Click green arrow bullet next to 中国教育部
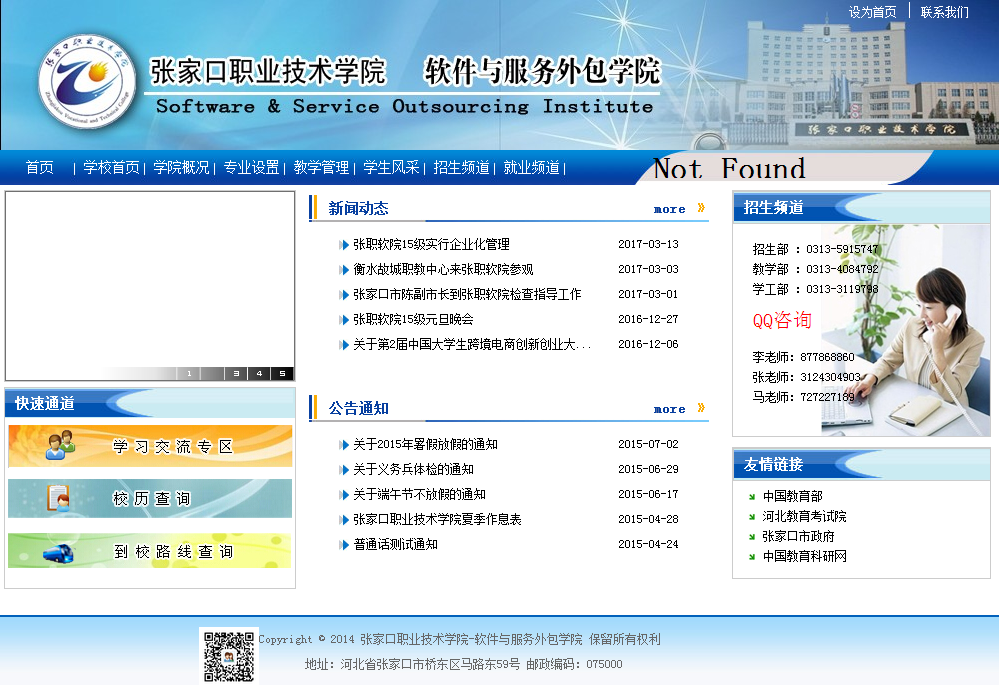The width and height of the screenshot is (999, 693). click(752, 497)
